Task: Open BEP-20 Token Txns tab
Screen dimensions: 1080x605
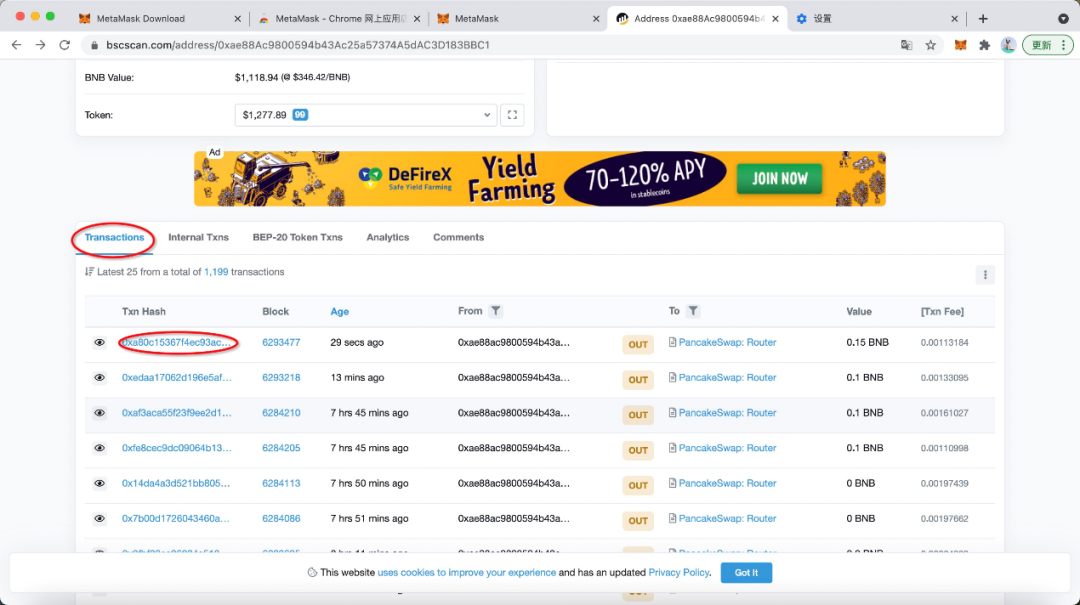Action: click(298, 237)
